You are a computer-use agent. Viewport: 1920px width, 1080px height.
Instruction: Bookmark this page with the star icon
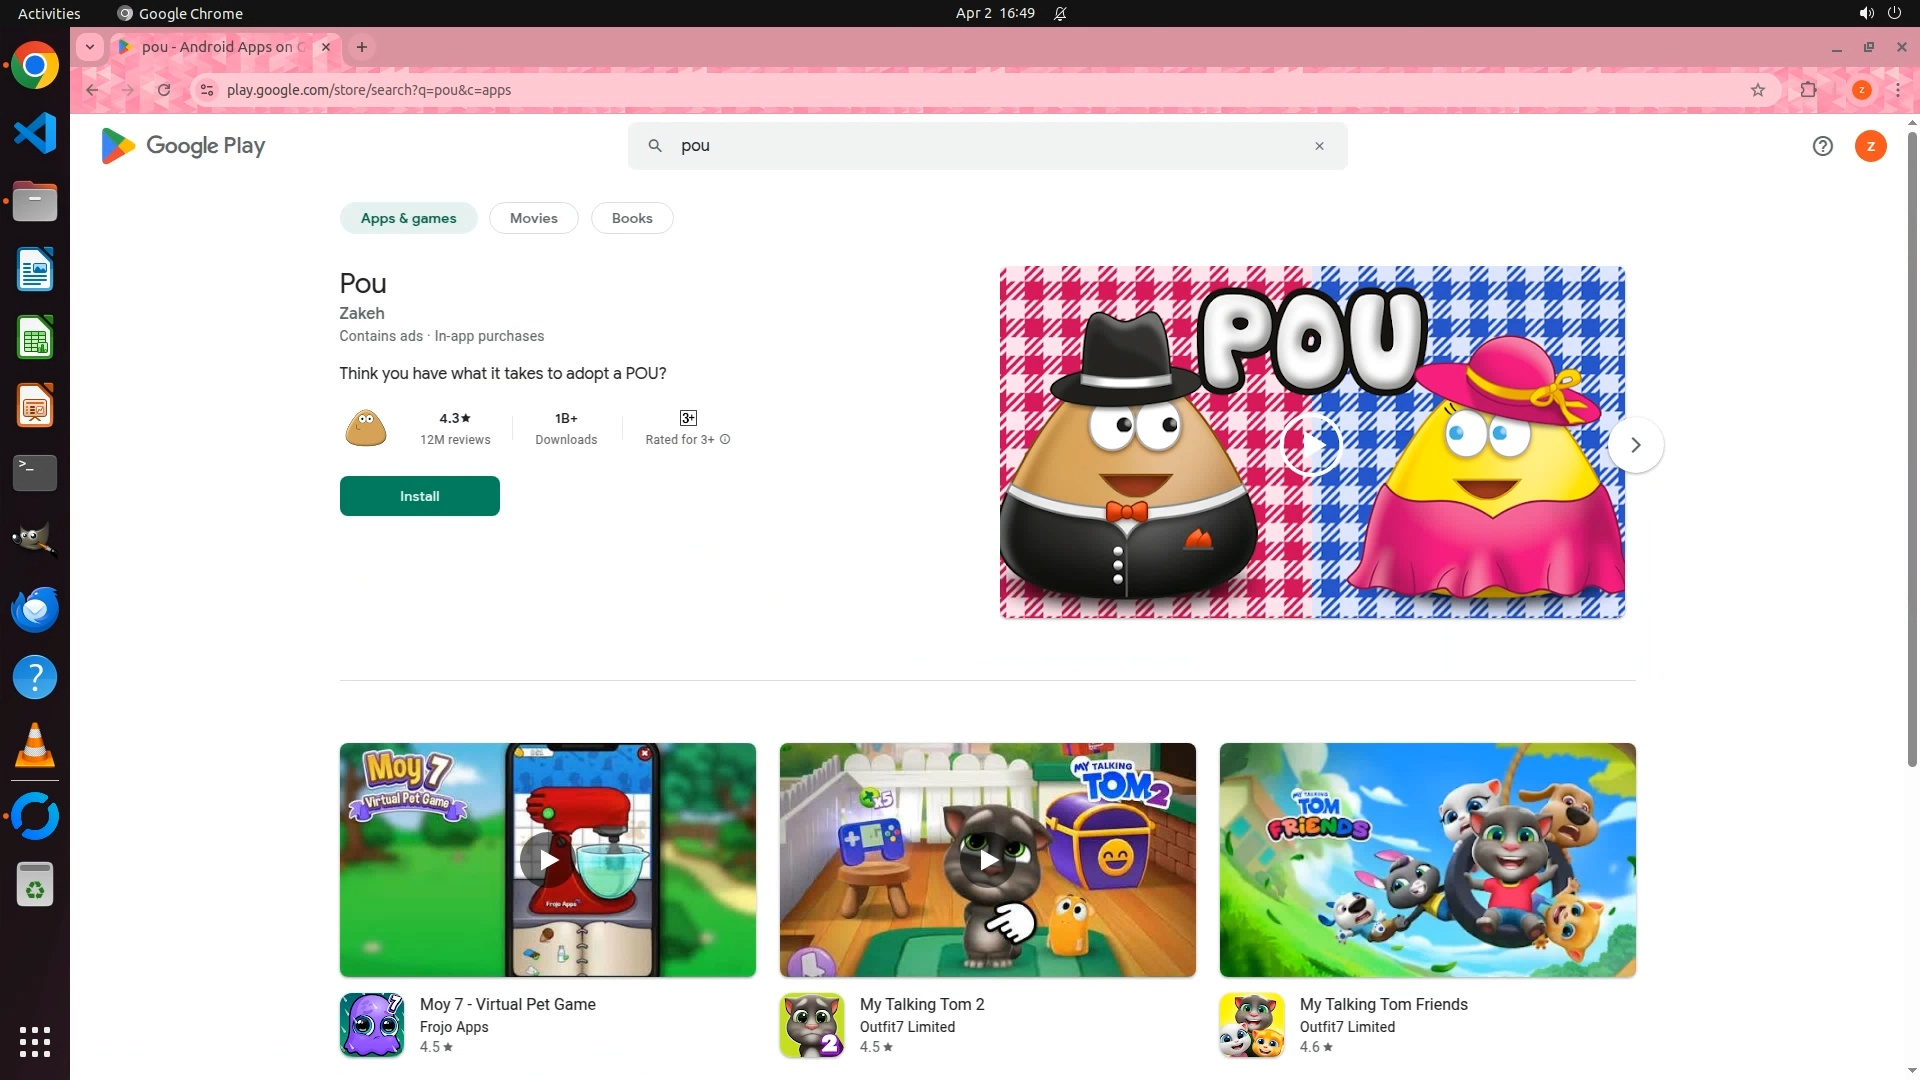click(1758, 90)
